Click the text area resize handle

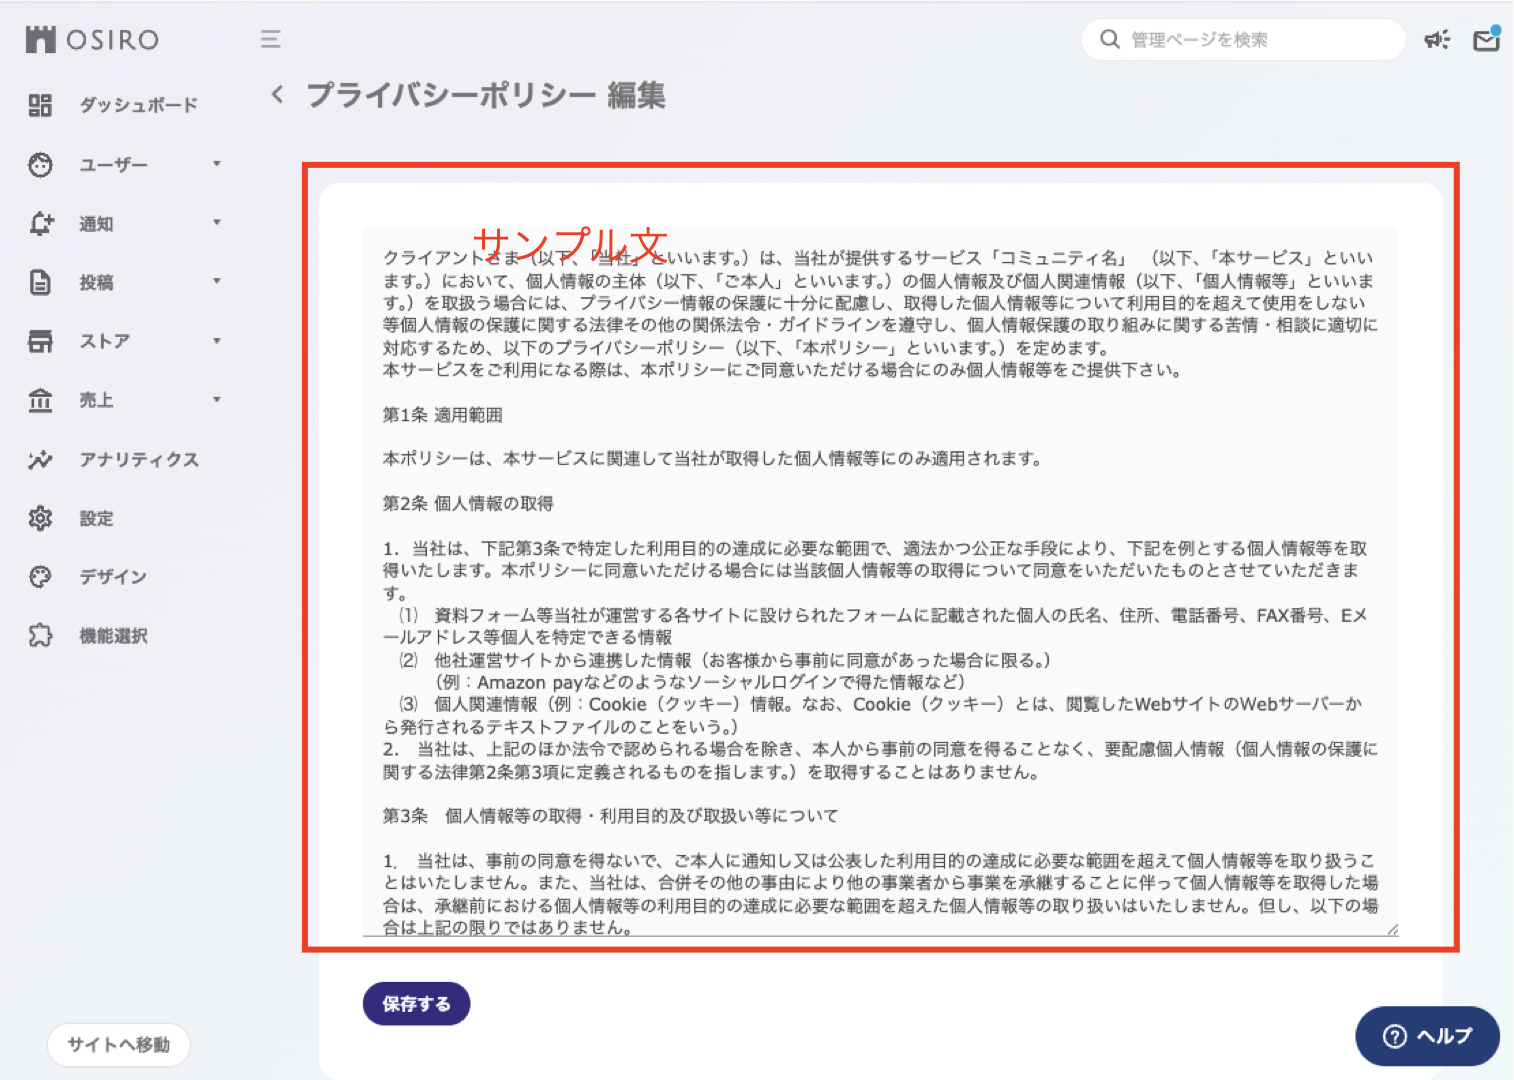click(x=1392, y=930)
